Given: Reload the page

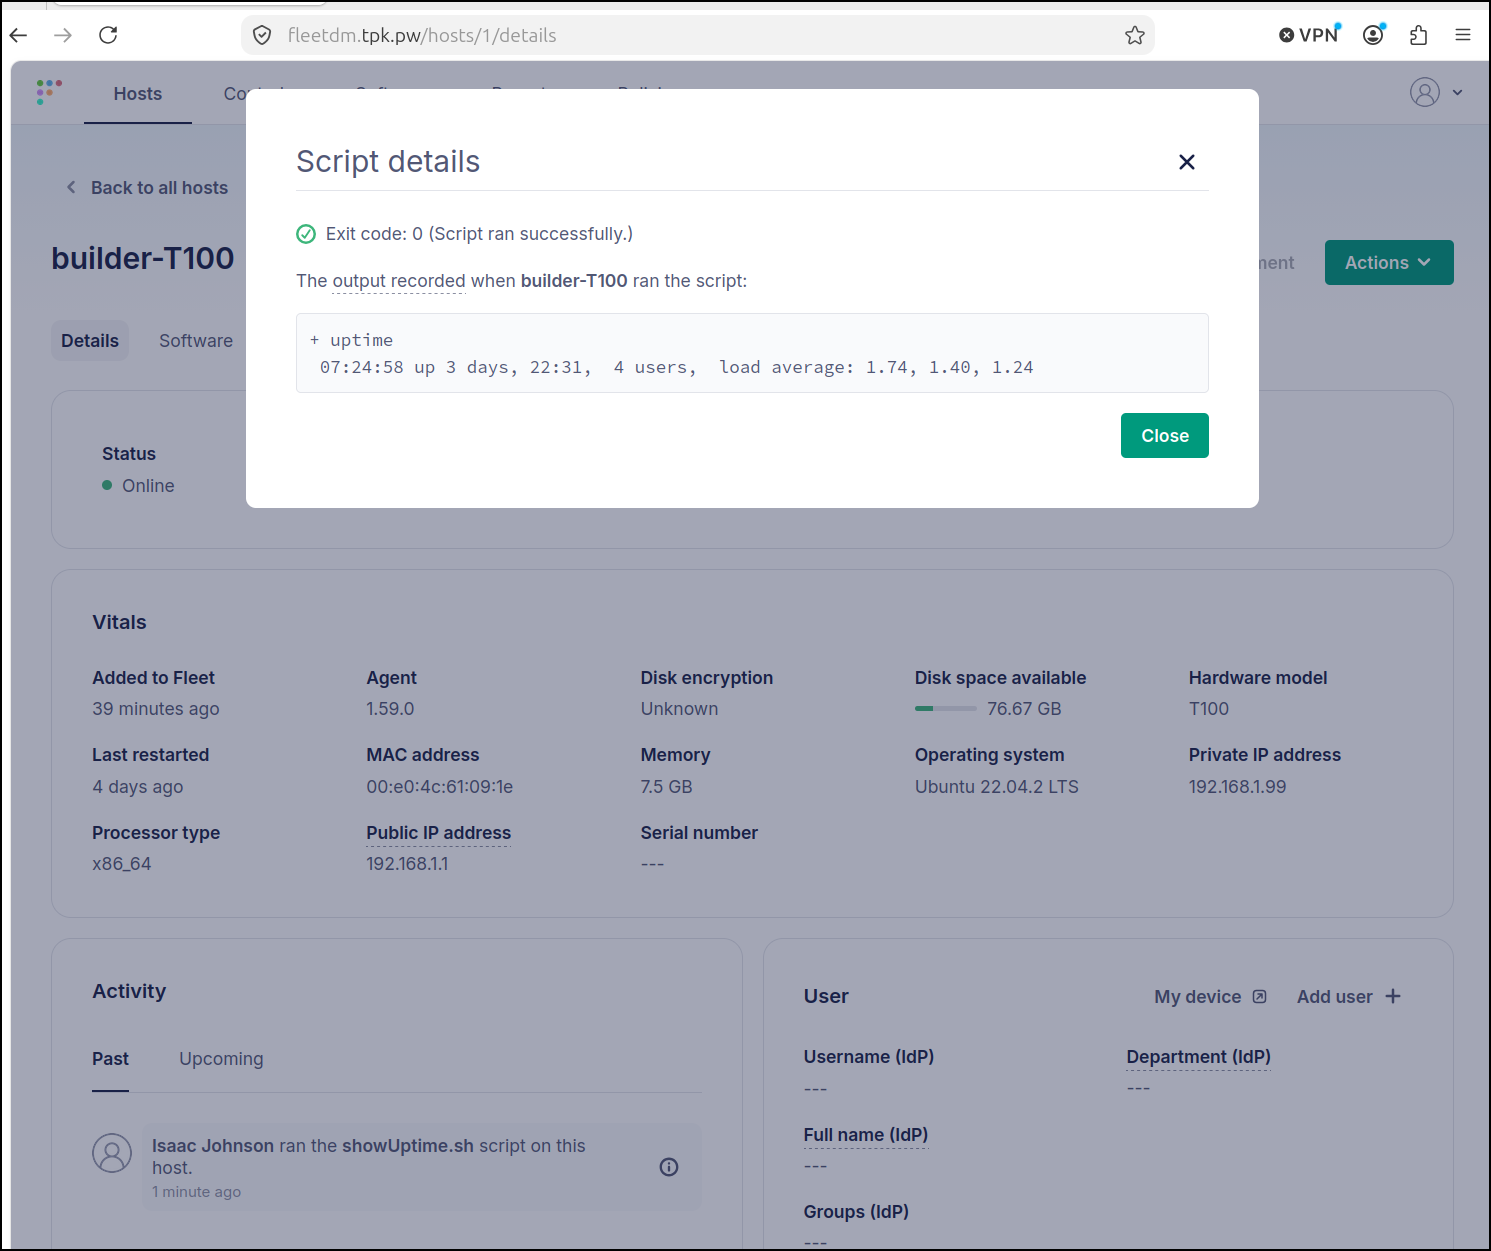Looking at the screenshot, I should 108,36.
